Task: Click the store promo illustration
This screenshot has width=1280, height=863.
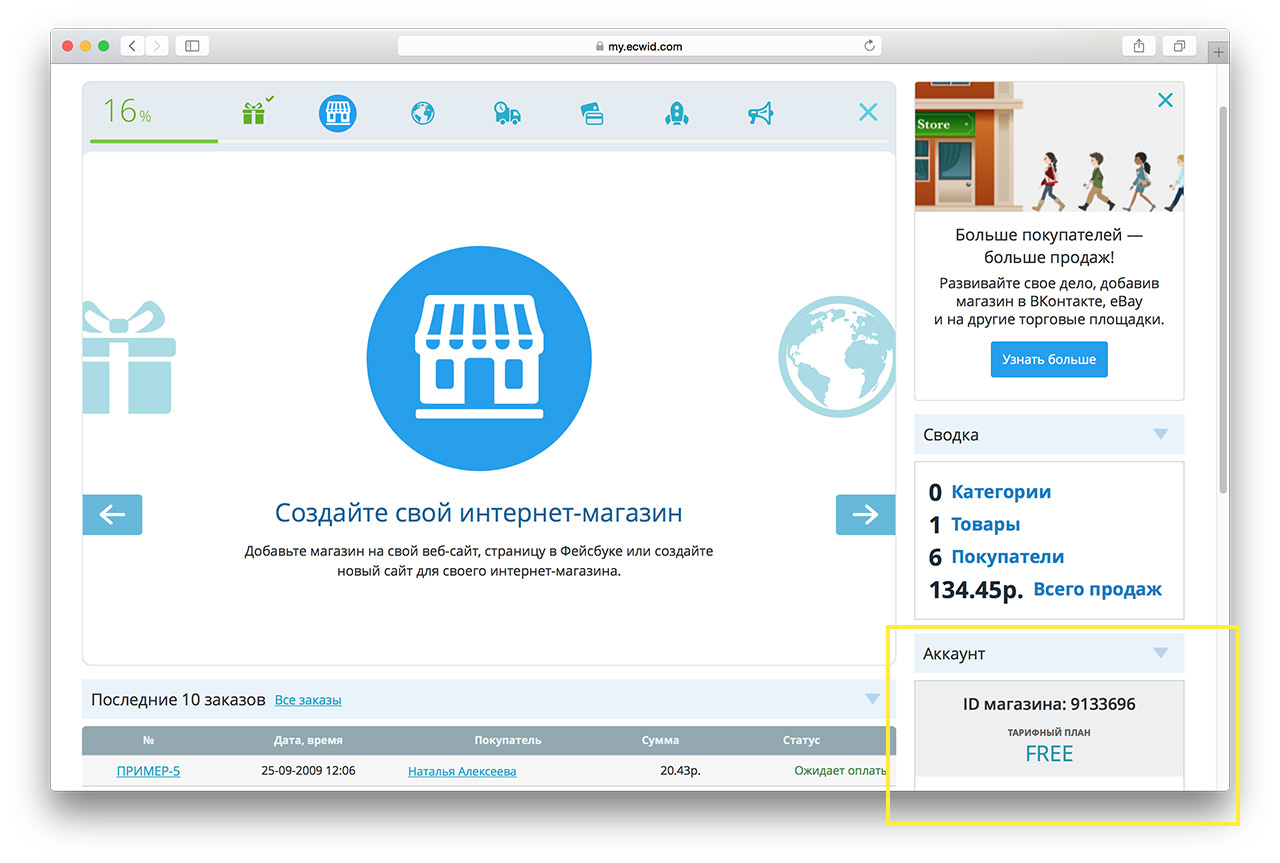Action: coord(1049,146)
